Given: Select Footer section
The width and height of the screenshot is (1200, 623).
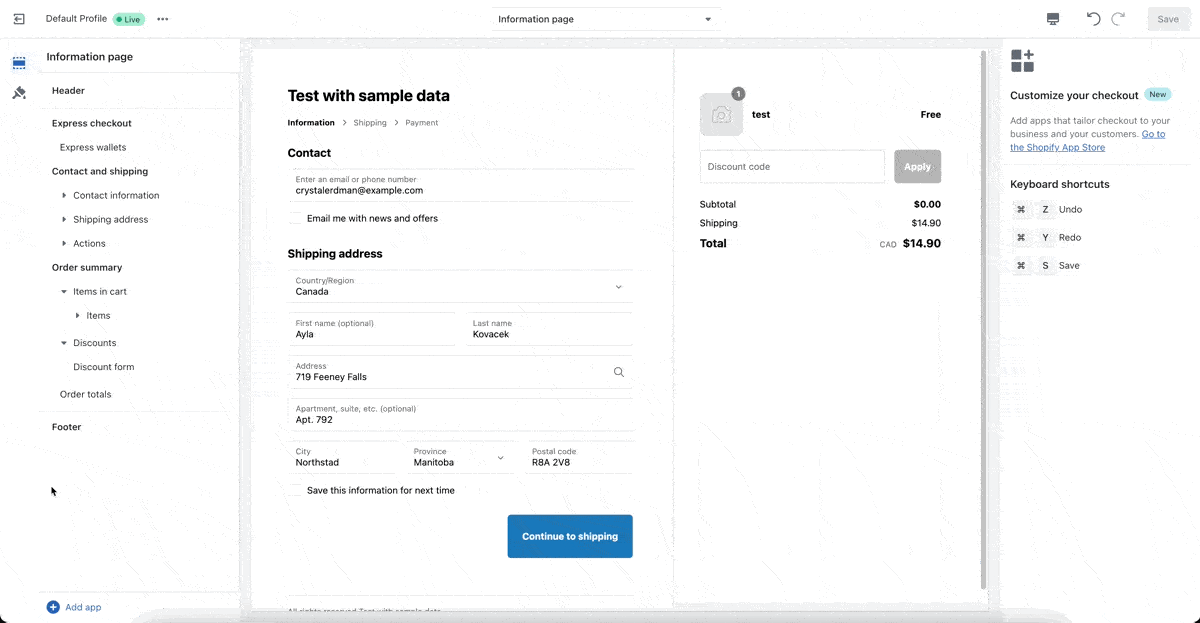Looking at the screenshot, I should tap(66, 427).
